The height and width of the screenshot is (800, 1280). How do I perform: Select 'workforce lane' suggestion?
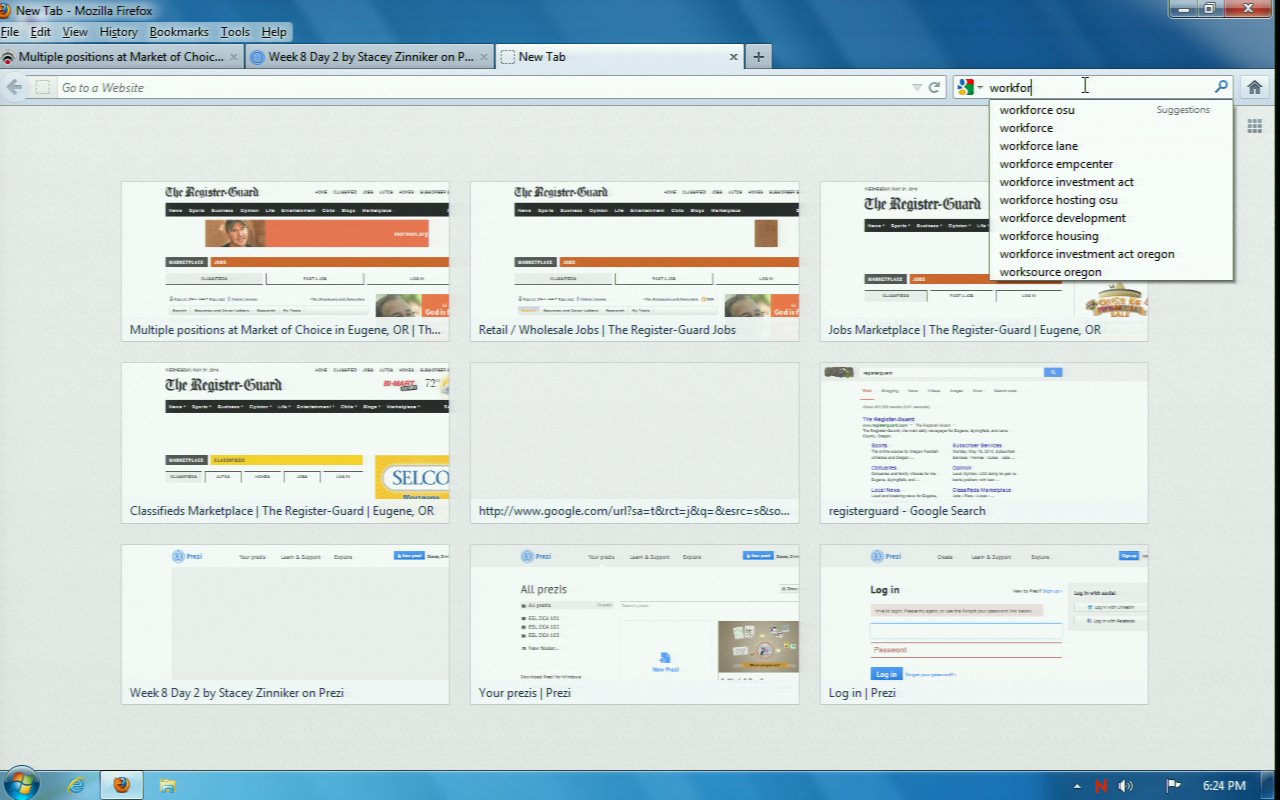(x=1038, y=146)
